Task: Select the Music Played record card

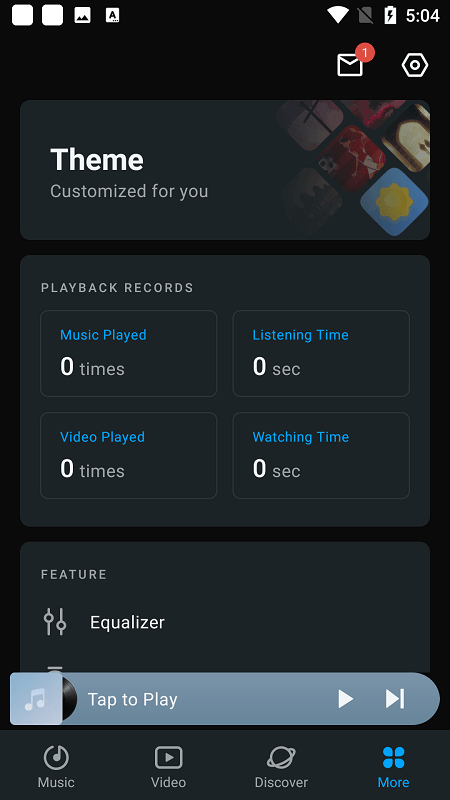Action: [x=129, y=353]
